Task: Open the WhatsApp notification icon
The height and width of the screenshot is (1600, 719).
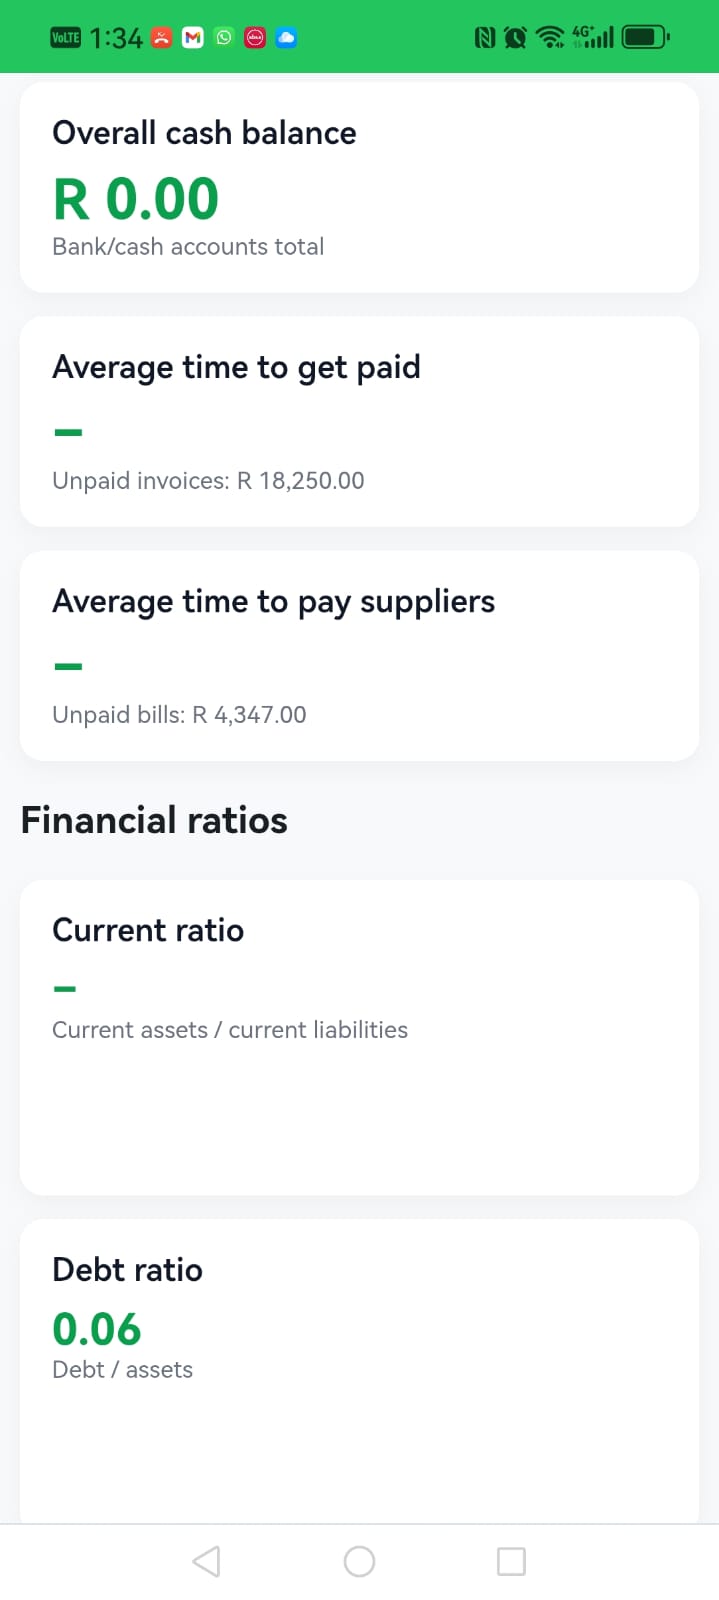Action: (x=224, y=37)
